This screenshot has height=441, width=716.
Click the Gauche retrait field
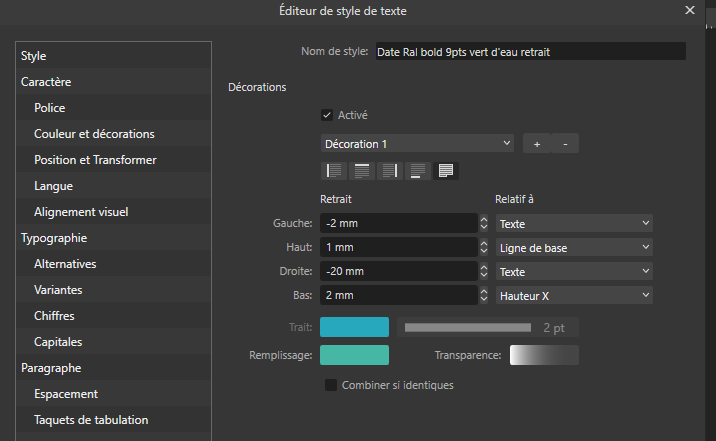pyautogui.click(x=399, y=223)
